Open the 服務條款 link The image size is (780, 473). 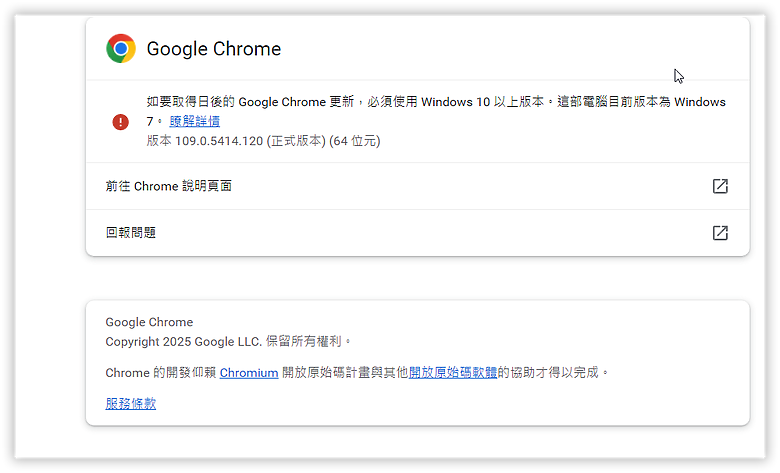click(x=131, y=403)
